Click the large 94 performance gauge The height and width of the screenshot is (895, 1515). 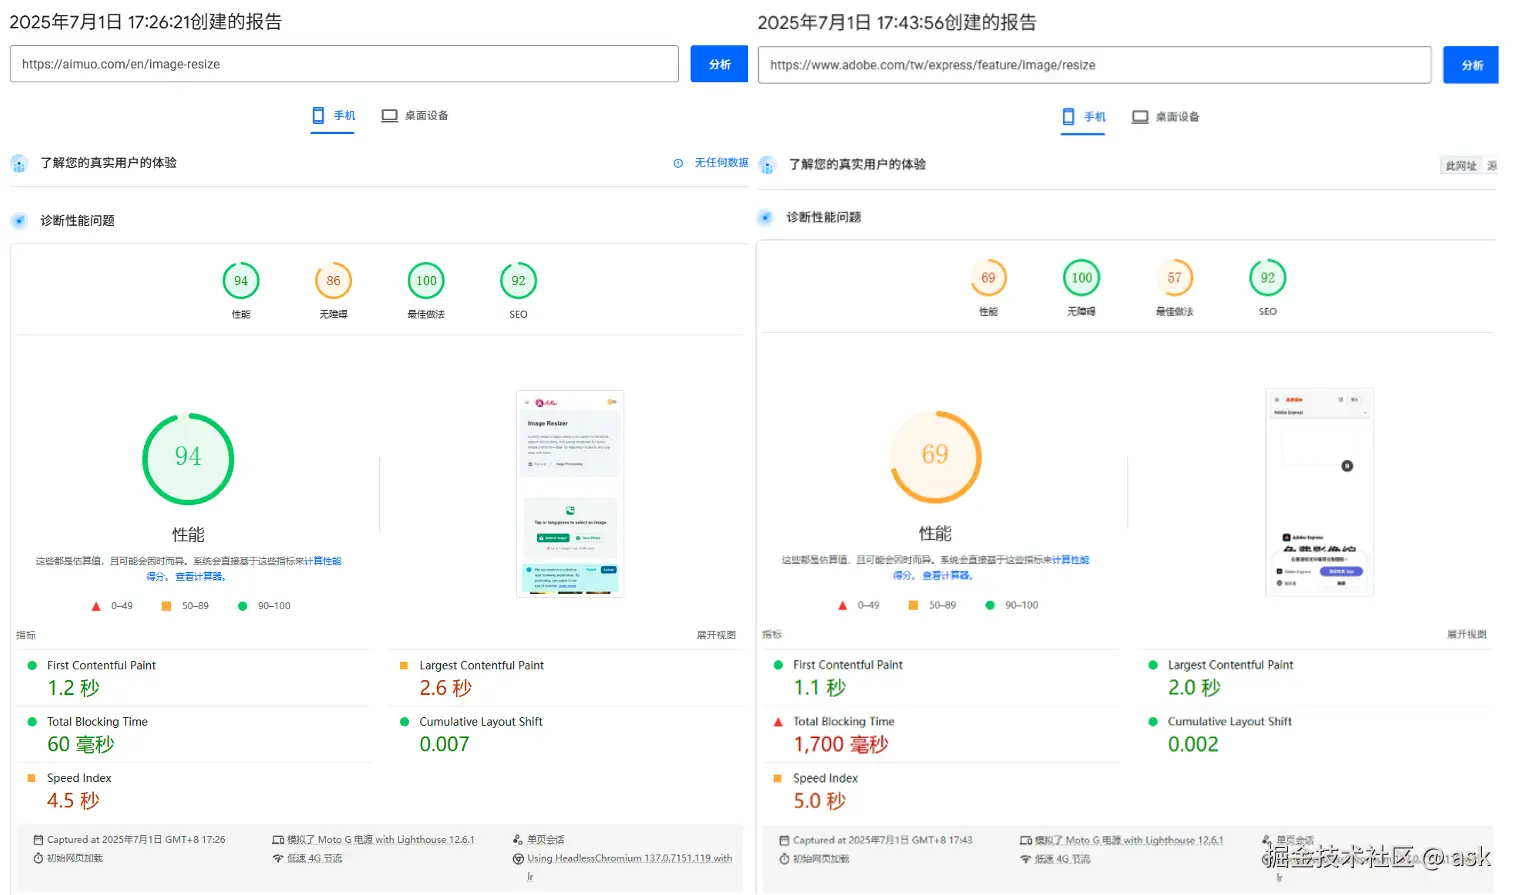coord(188,459)
